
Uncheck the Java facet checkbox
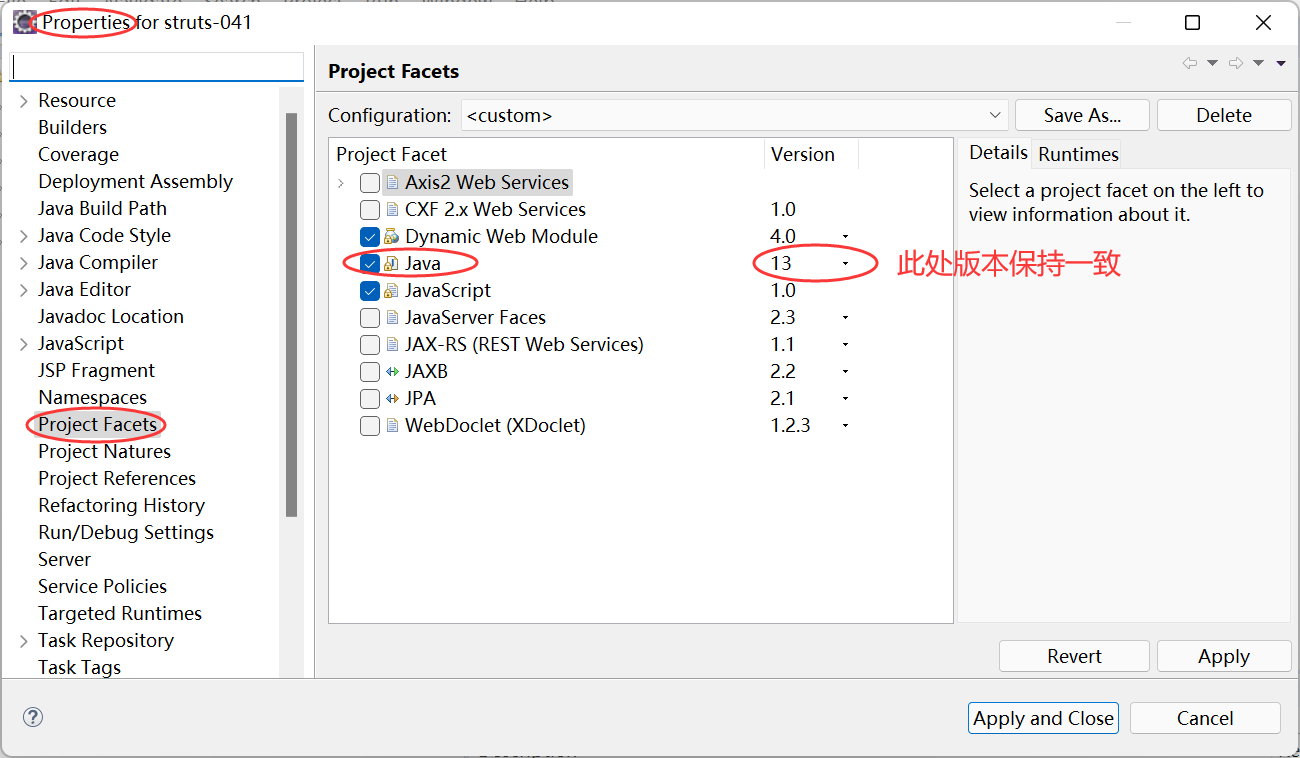tap(370, 264)
